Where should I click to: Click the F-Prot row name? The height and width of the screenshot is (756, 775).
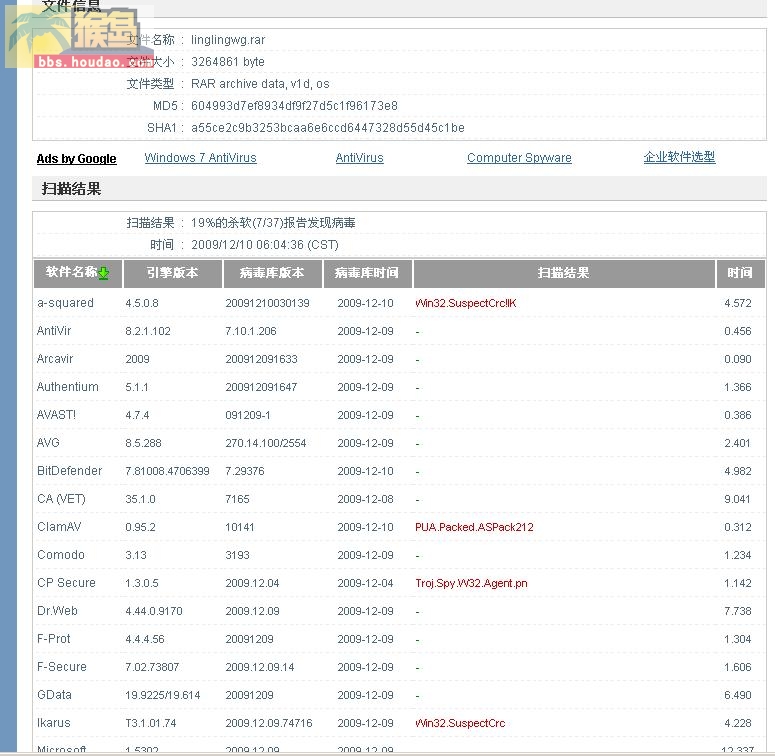(x=54, y=639)
